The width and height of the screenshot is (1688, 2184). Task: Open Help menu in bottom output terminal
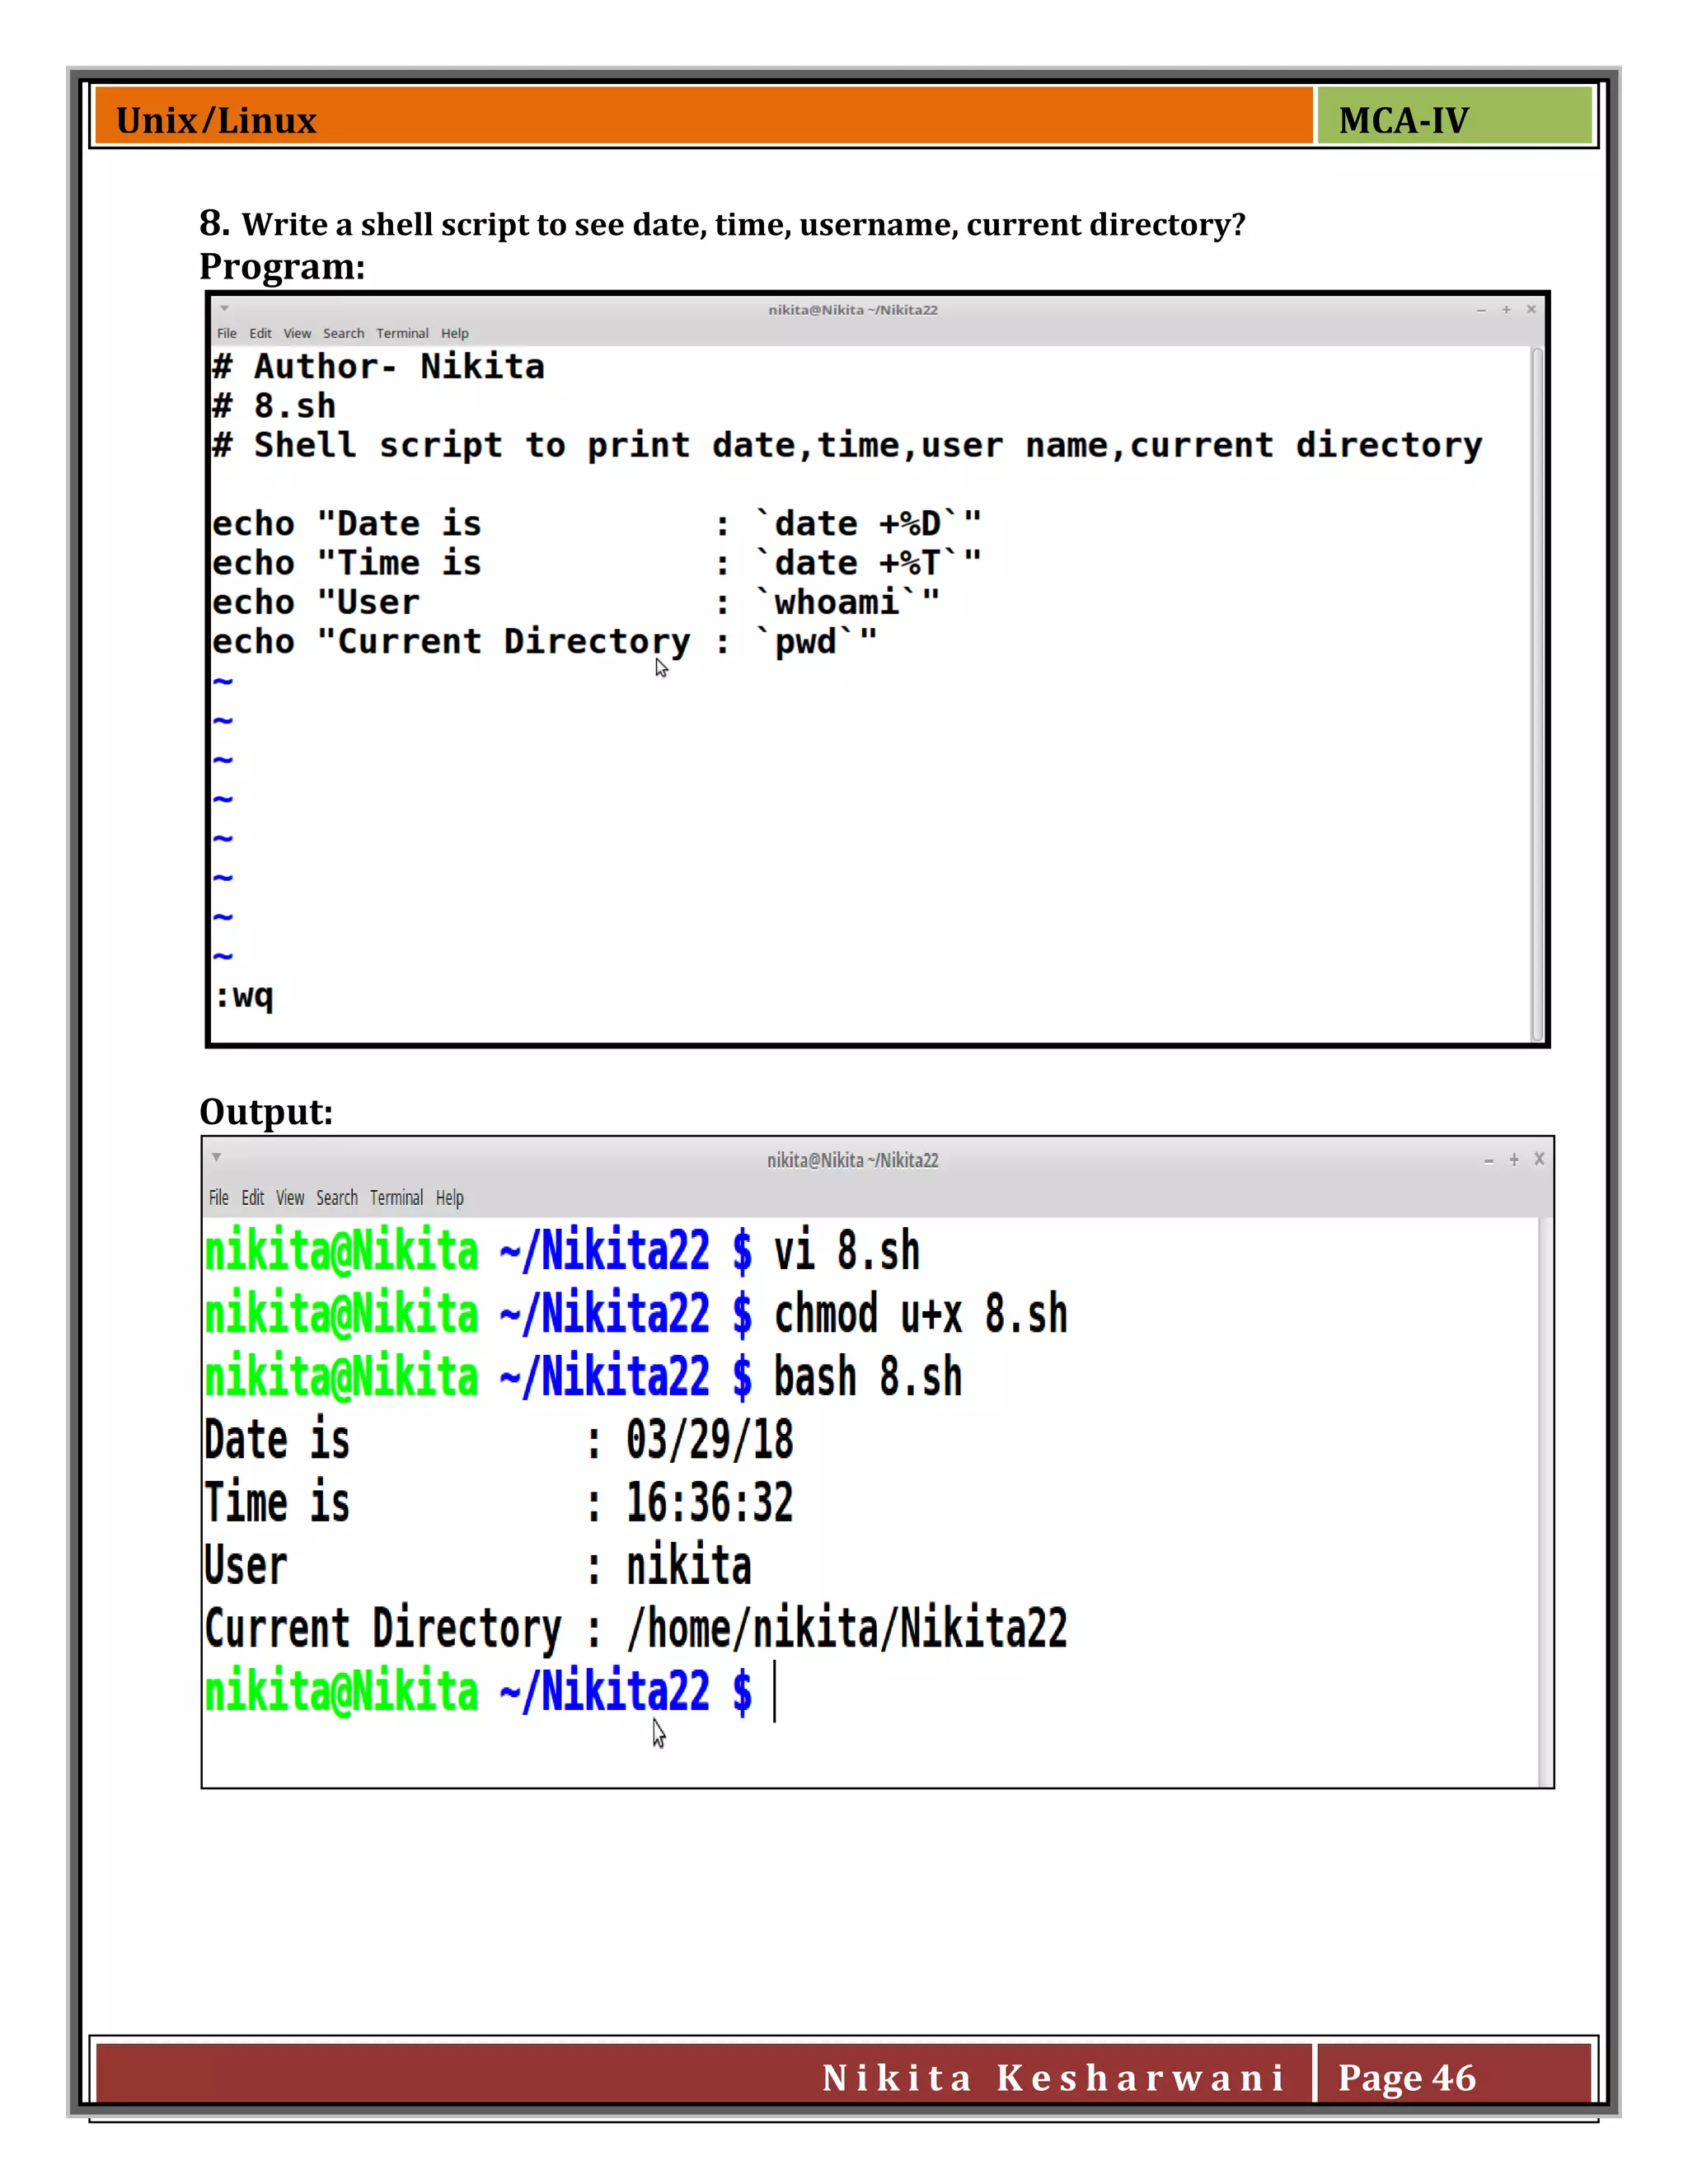pos(449,1197)
